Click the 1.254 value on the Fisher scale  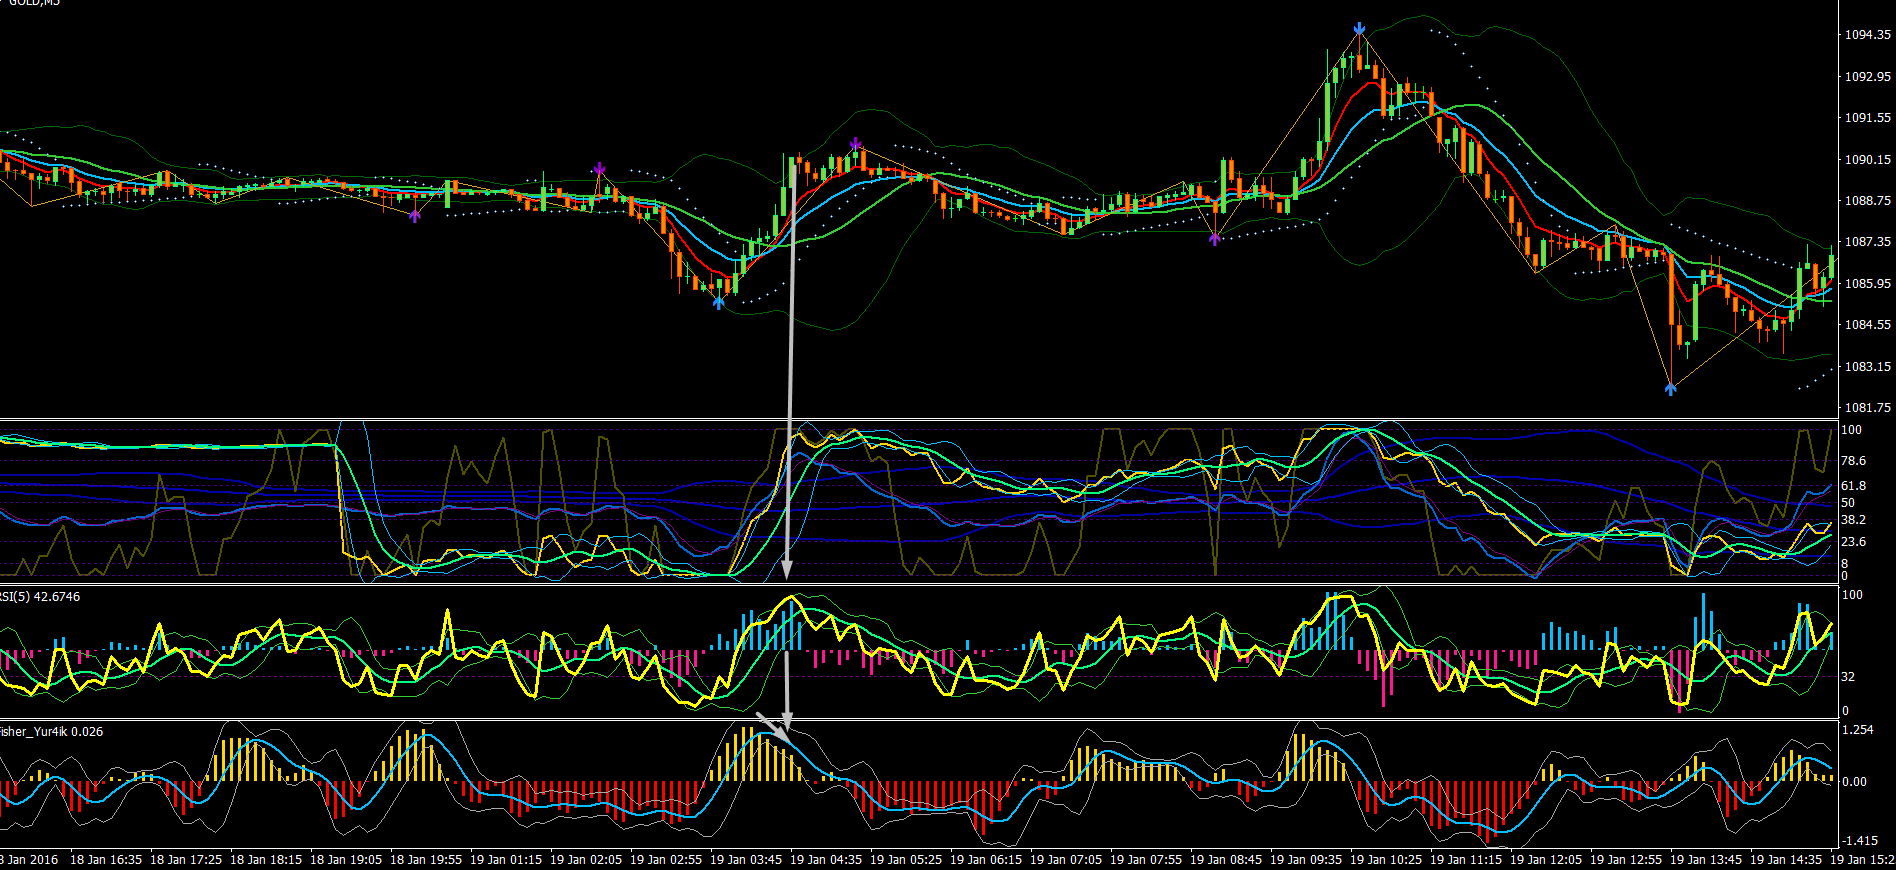click(x=1858, y=730)
